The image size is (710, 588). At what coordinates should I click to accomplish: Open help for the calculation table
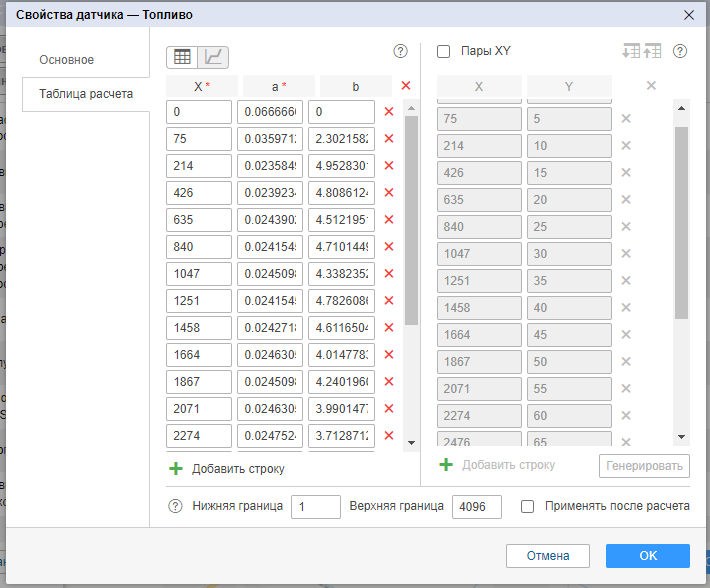(x=400, y=51)
